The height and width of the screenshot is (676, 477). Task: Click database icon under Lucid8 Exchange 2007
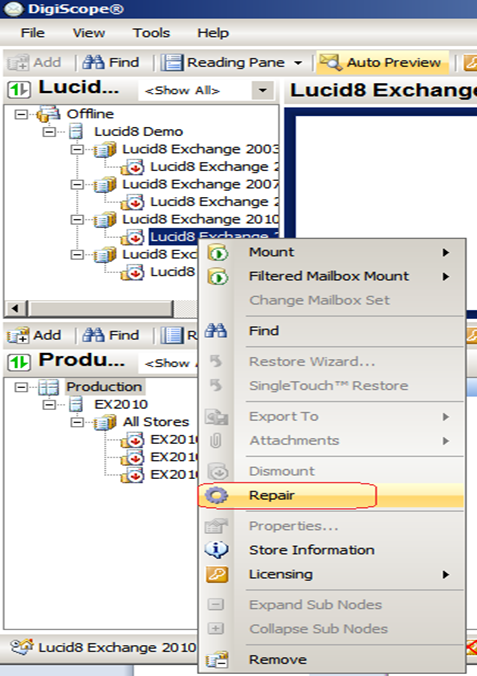pyautogui.click(x=133, y=202)
